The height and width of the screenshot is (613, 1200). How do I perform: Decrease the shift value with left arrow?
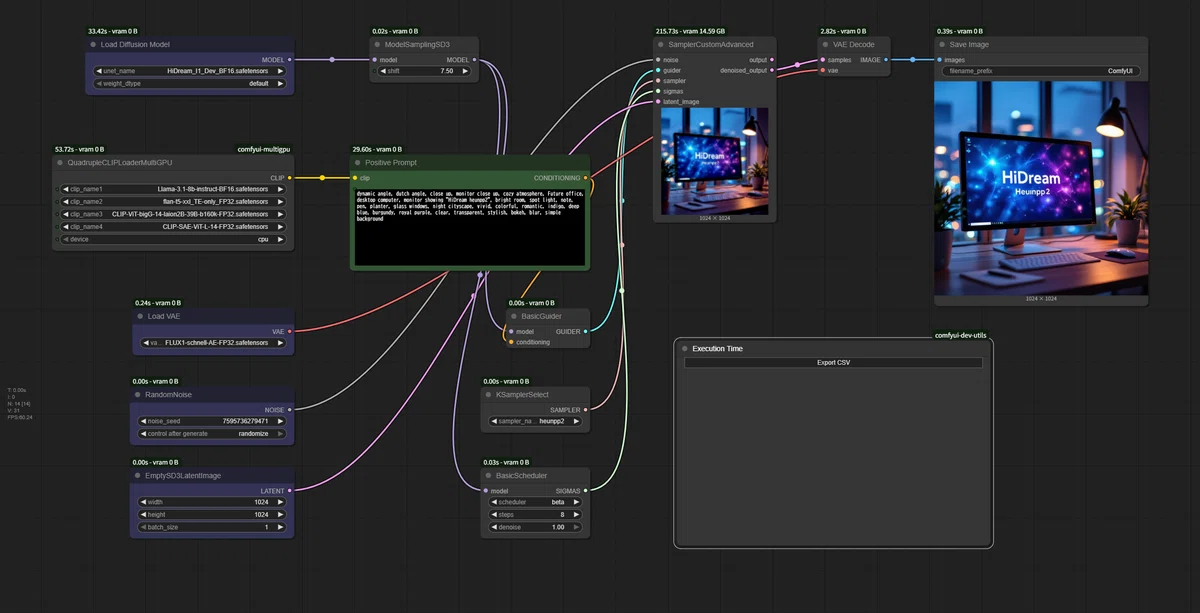(383, 72)
